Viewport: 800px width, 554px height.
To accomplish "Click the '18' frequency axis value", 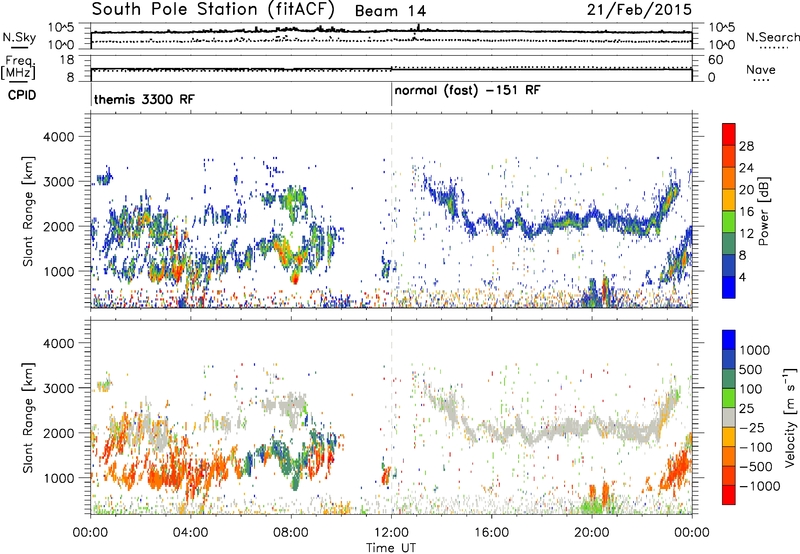I will 67,60.
